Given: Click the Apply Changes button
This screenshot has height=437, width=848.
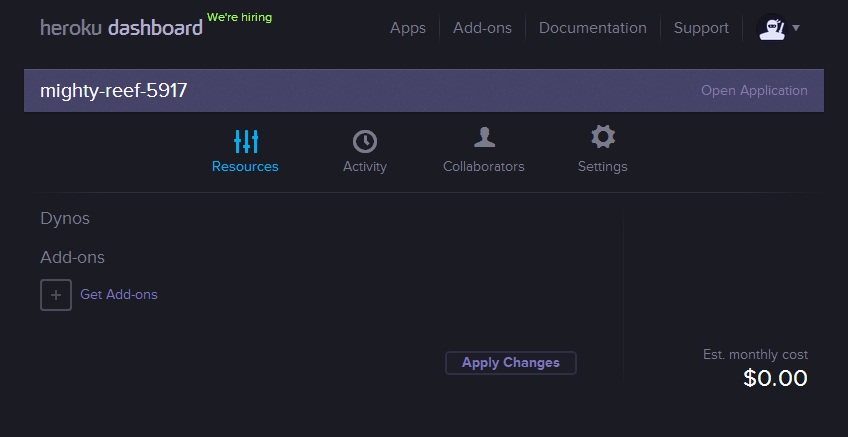Looking at the screenshot, I should 511,363.
